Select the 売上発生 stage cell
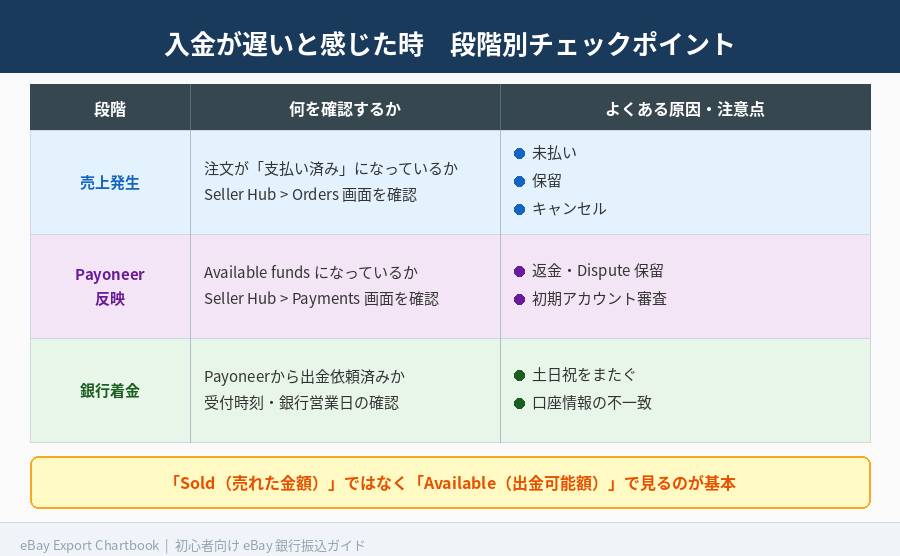 [x=110, y=183]
